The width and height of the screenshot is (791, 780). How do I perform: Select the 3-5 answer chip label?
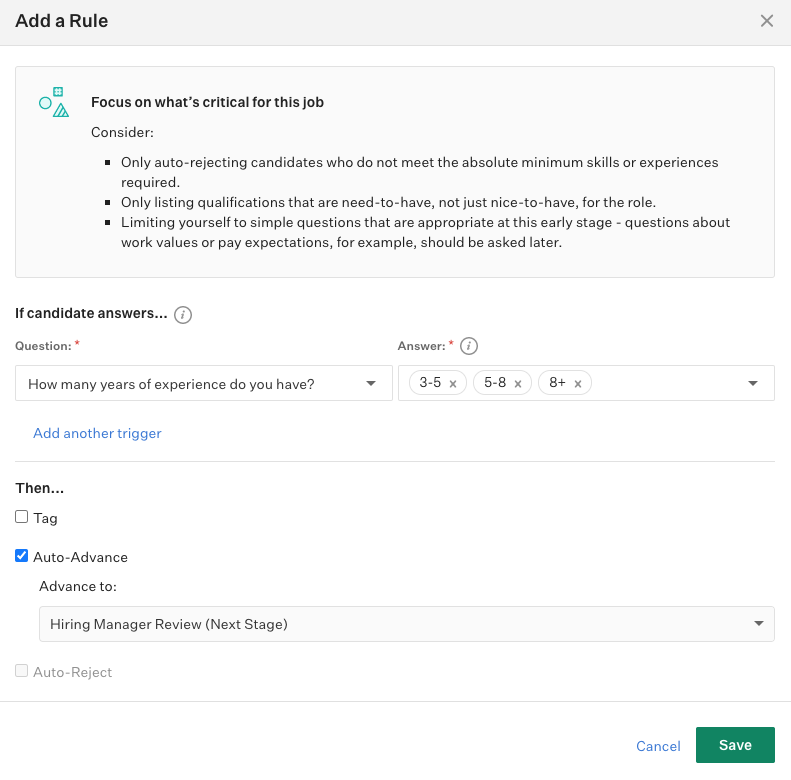tap(430, 383)
